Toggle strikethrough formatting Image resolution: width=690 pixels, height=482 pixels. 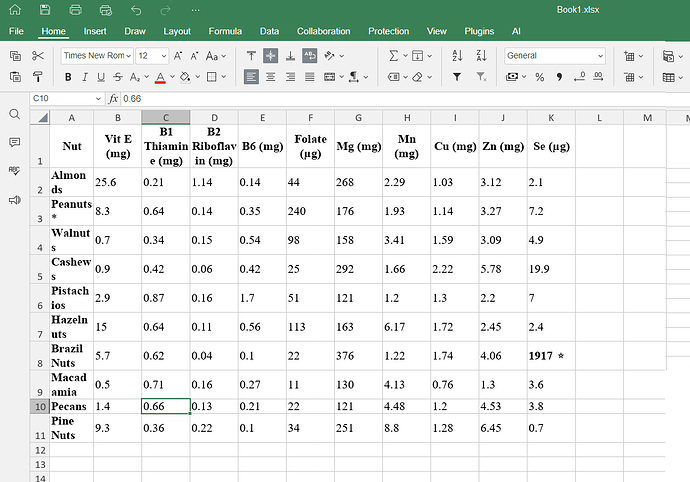click(x=117, y=77)
